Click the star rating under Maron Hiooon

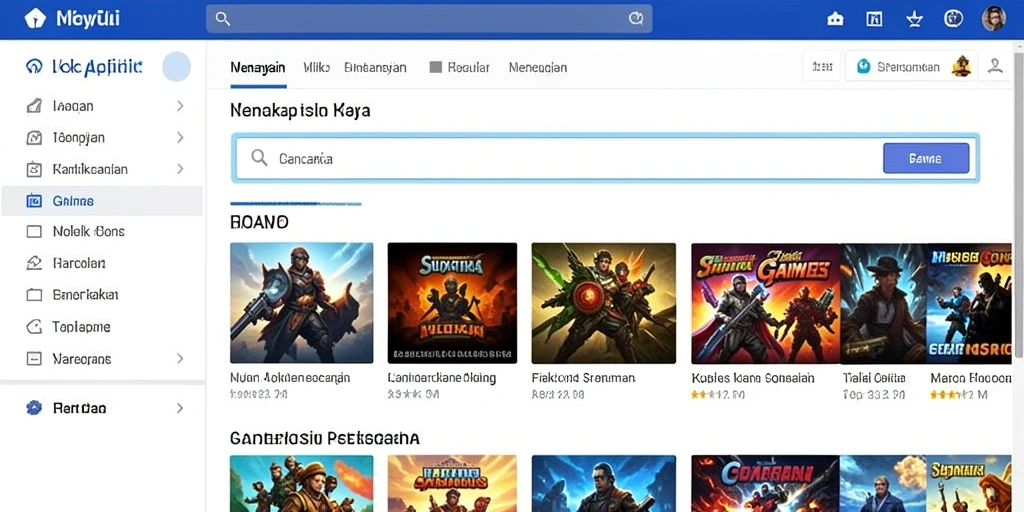[959, 394]
